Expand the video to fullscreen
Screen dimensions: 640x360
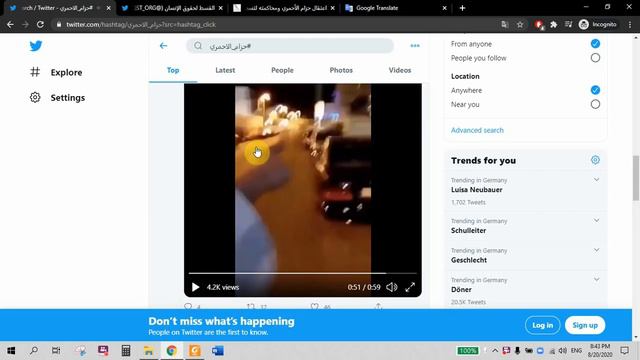[410, 287]
